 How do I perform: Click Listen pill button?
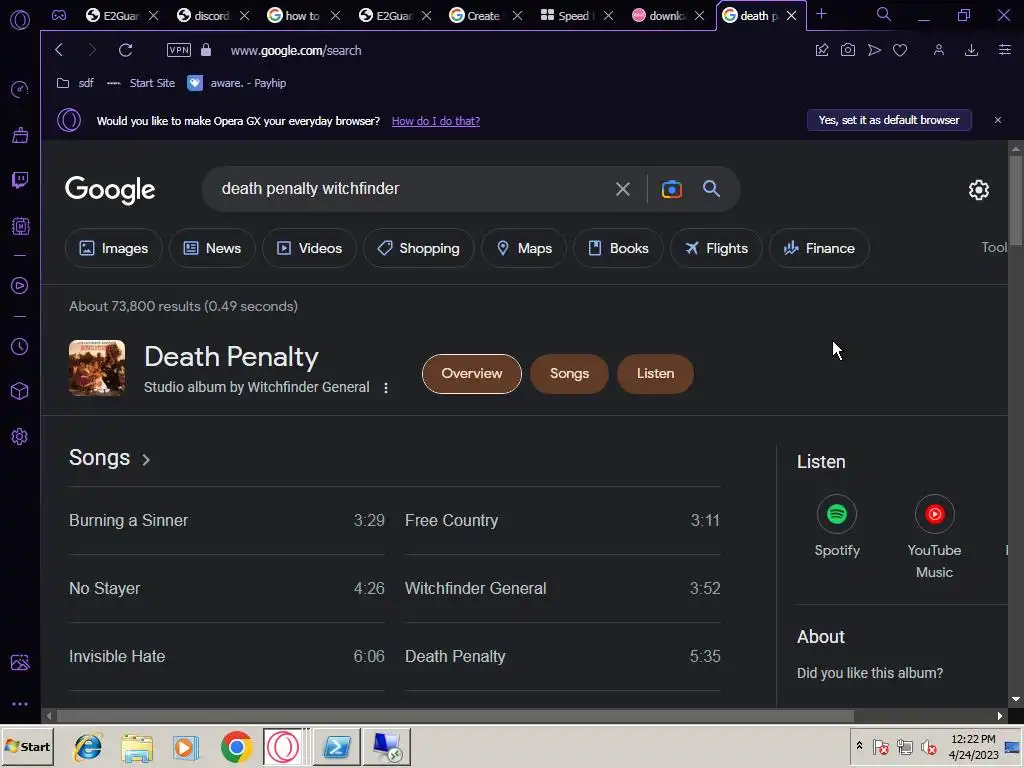(655, 374)
